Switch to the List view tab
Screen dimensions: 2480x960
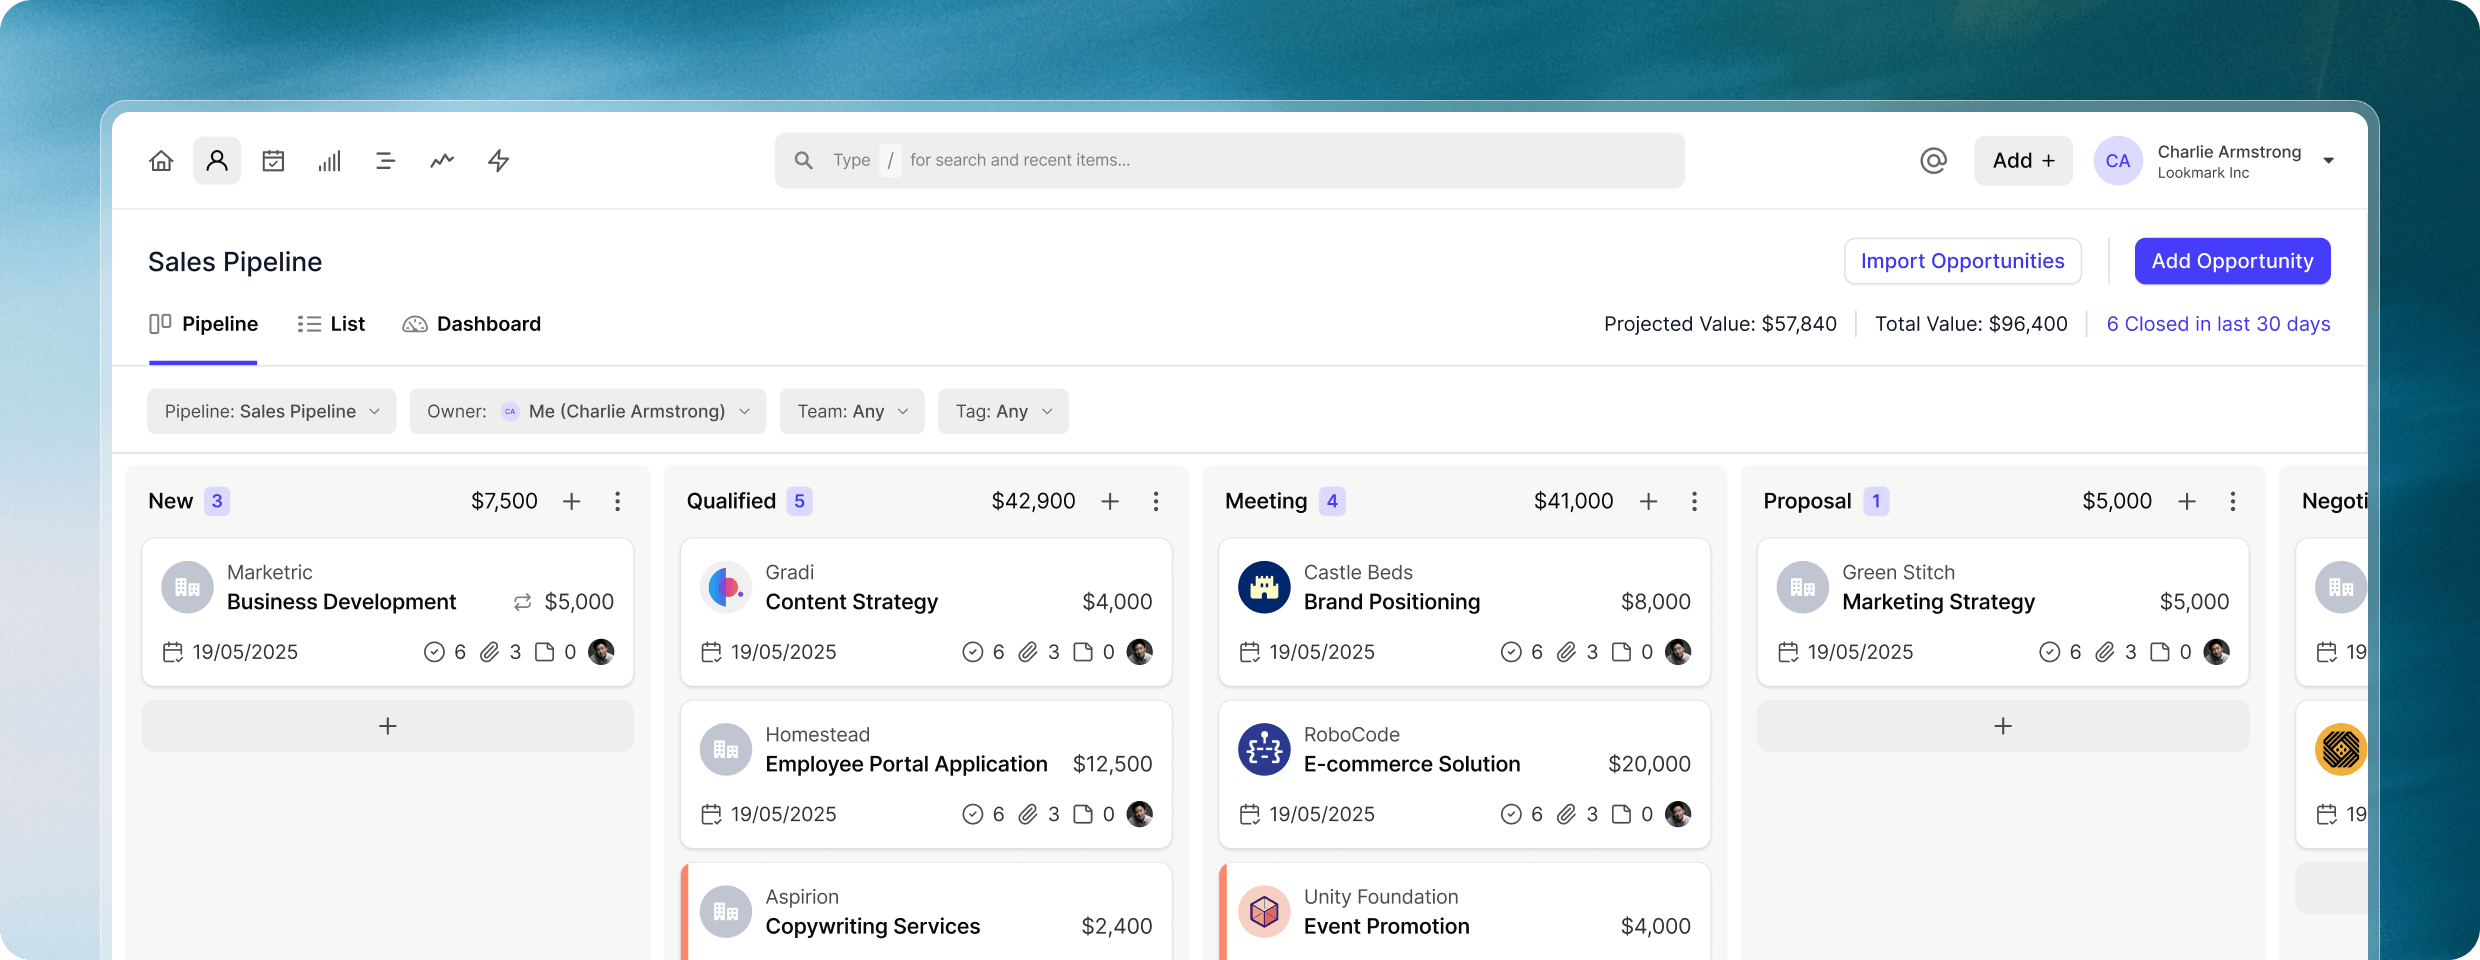pos(331,323)
